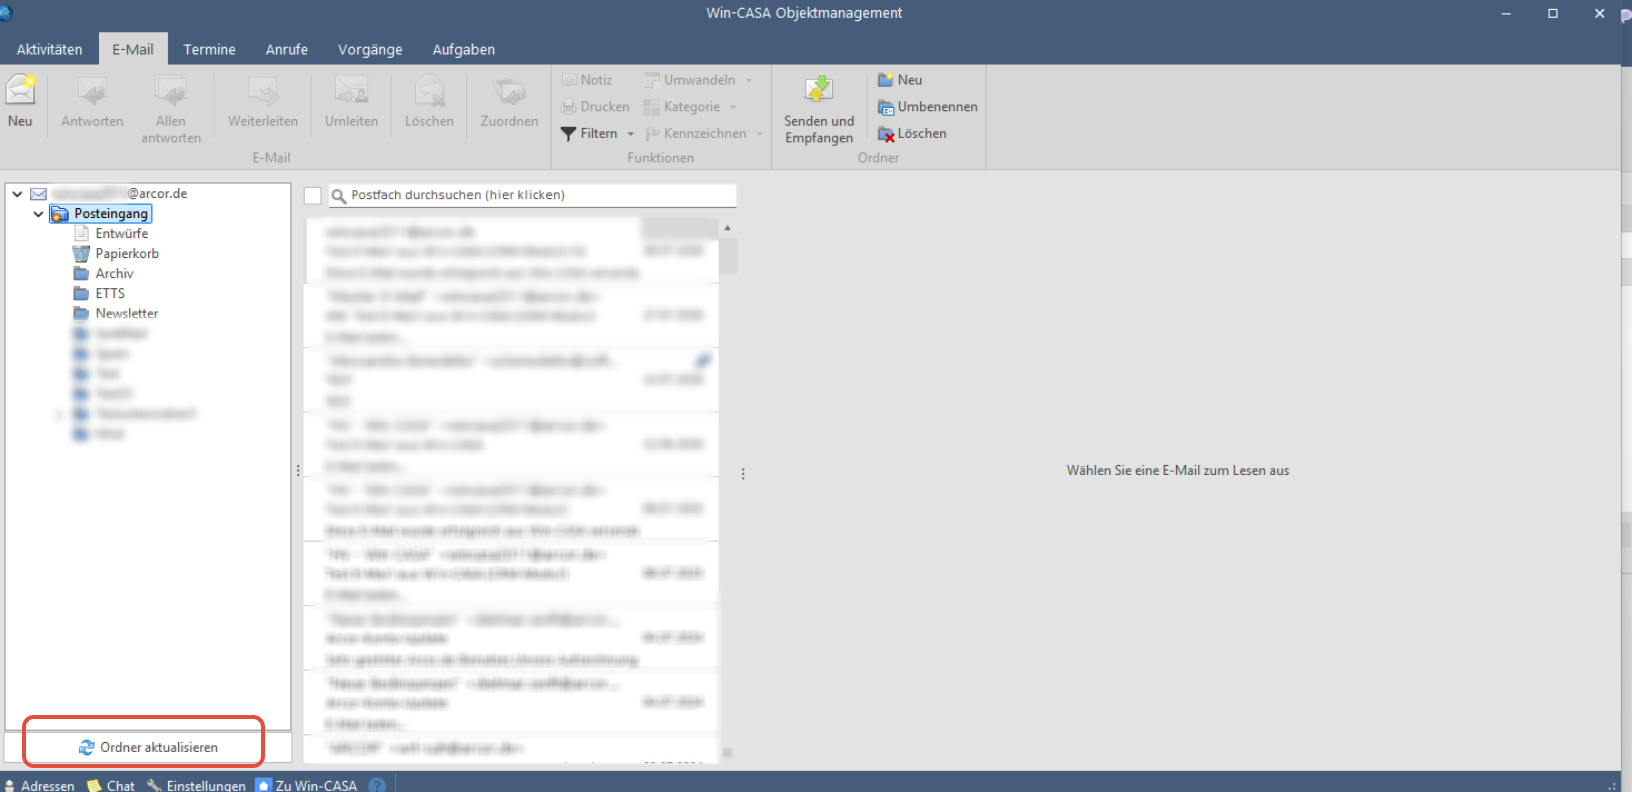Switch to the Termine tab
1632x792 pixels.
[x=209, y=50]
